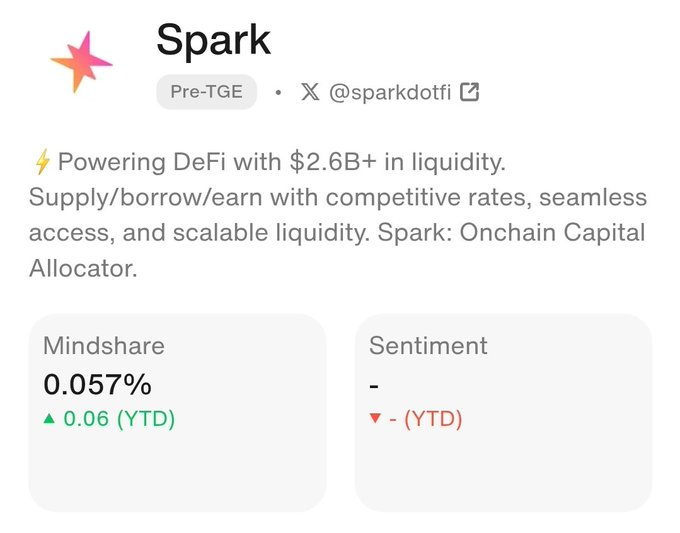Click the dot separator after Pre-TGE

(278, 92)
